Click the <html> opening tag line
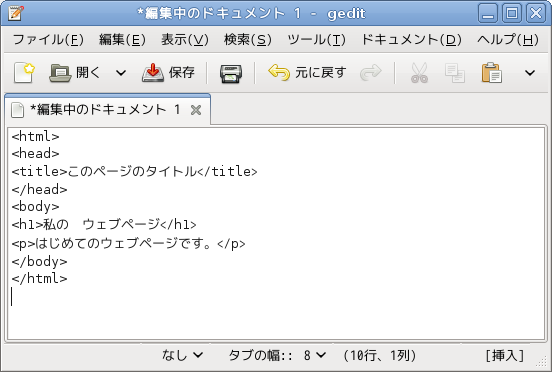Screen dimensions: 552x372 coord(35,136)
